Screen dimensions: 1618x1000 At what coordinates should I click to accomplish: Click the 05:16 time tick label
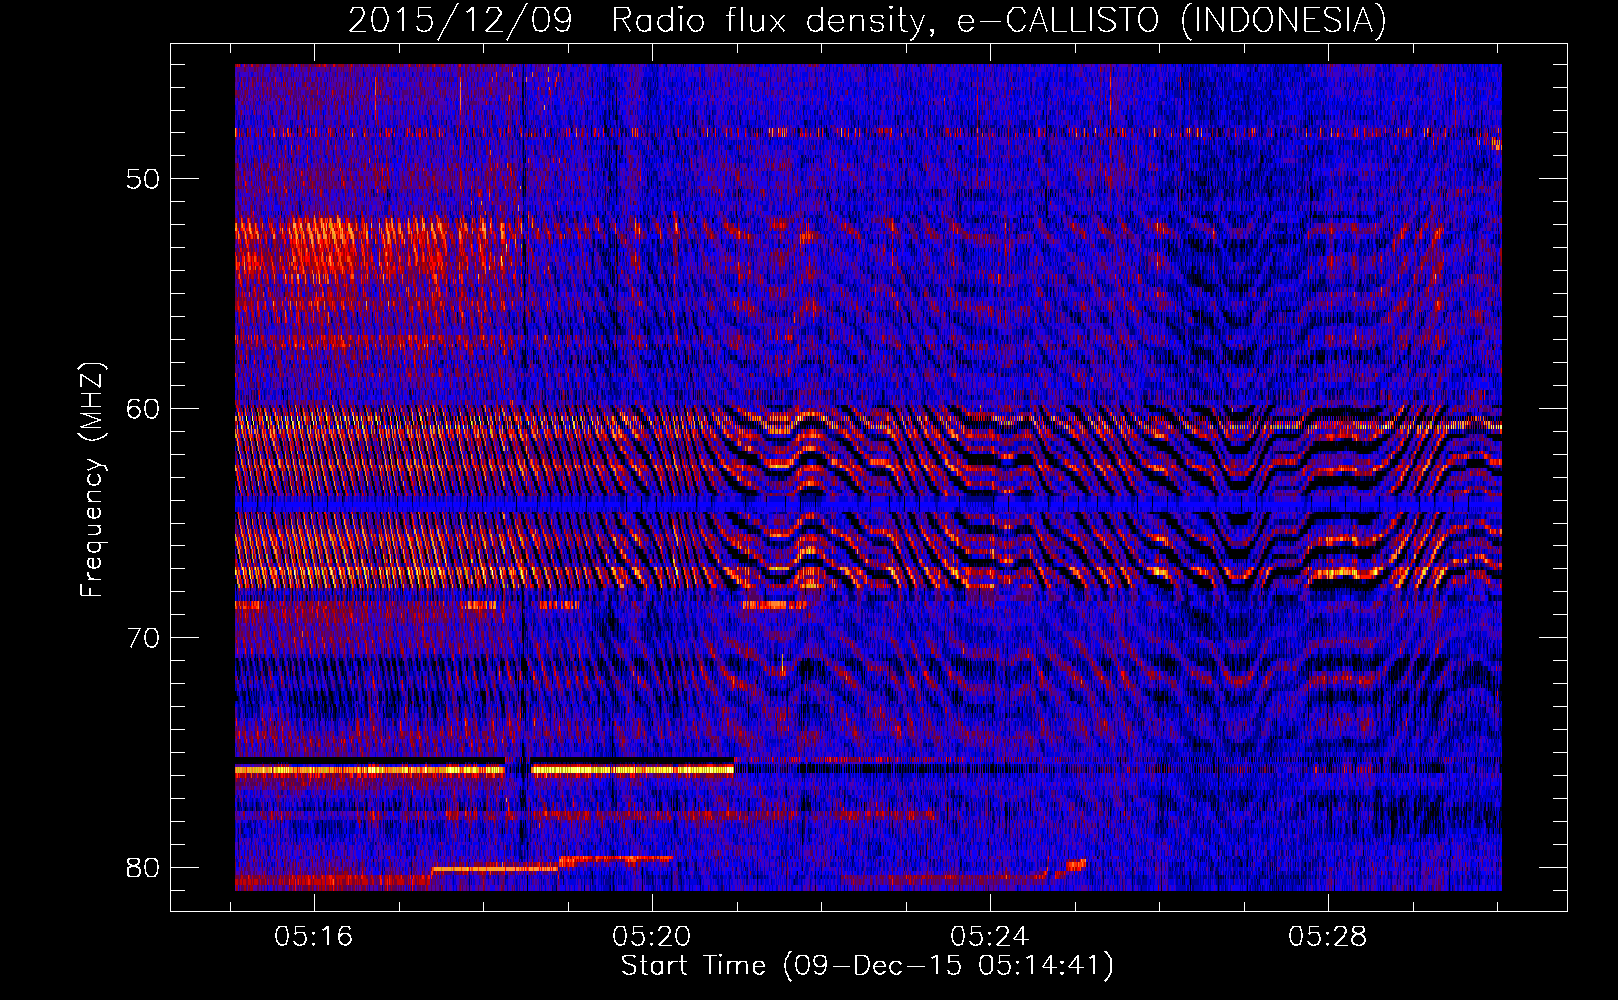[x=314, y=937]
